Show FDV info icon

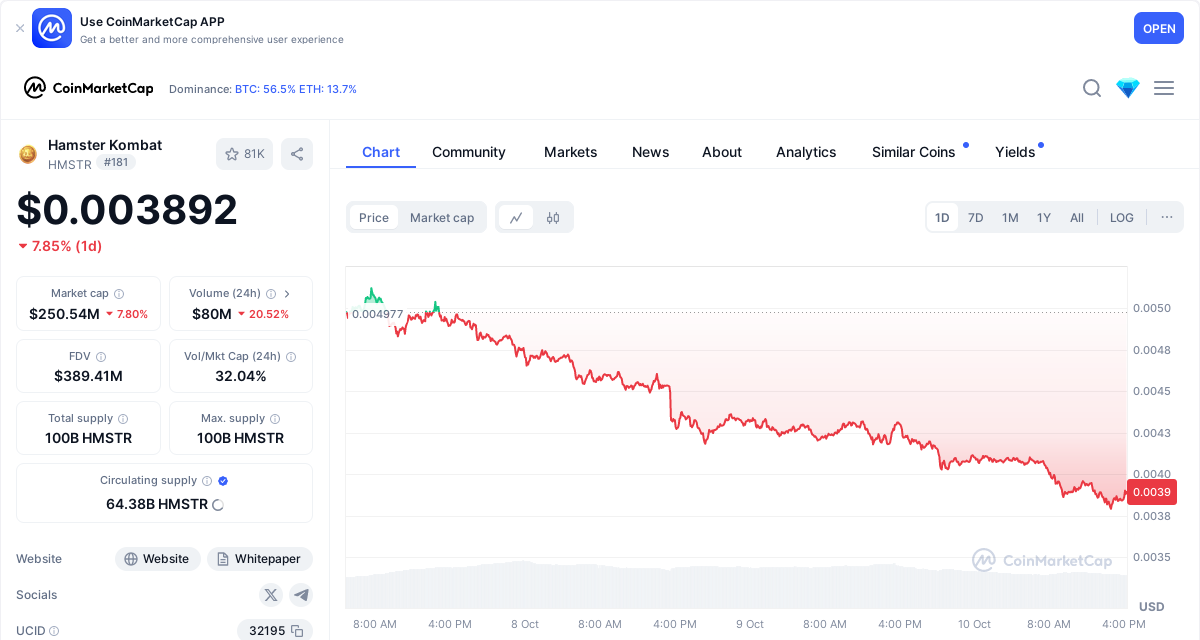(x=101, y=356)
